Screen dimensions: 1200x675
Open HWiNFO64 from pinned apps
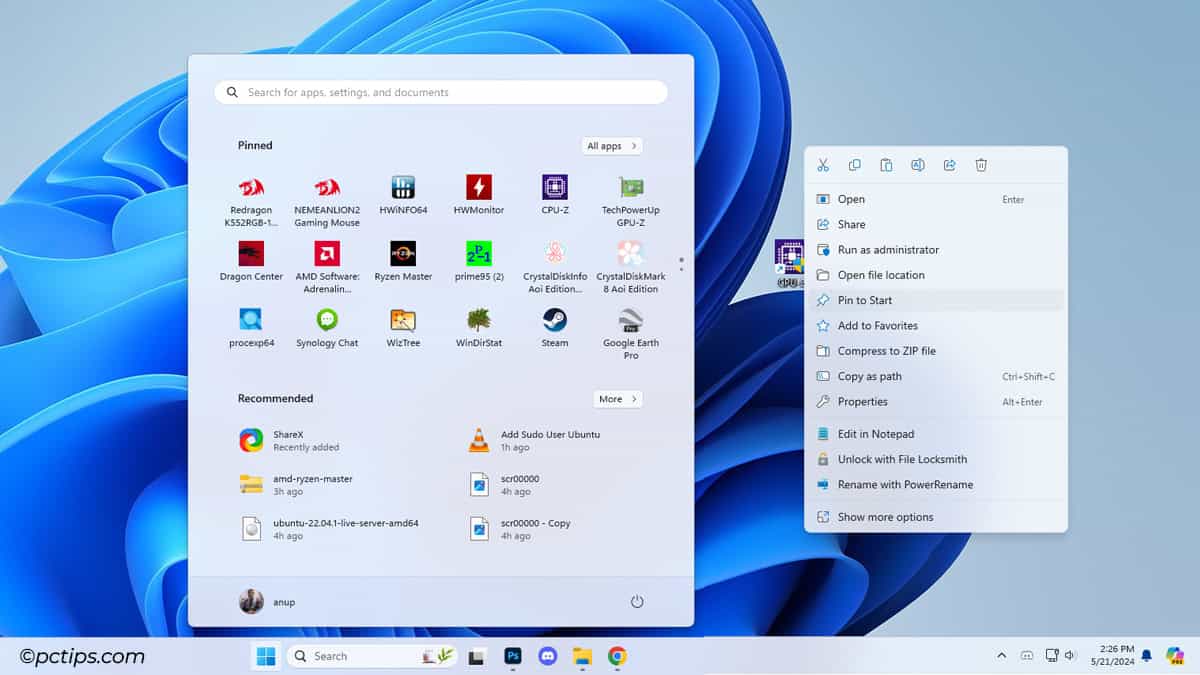click(x=403, y=195)
